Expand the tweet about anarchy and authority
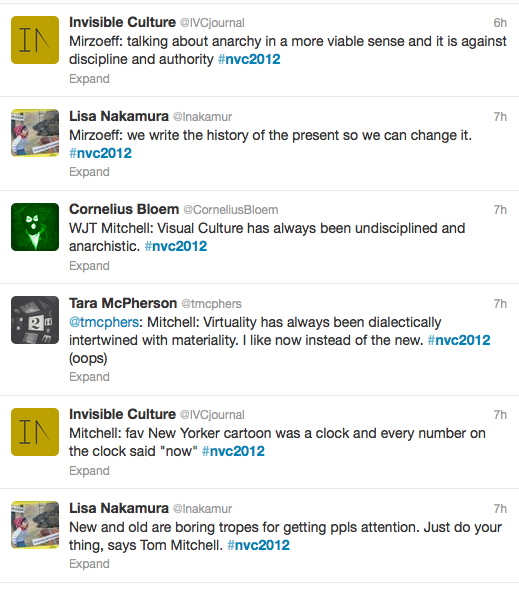519x591 pixels. 89,79
